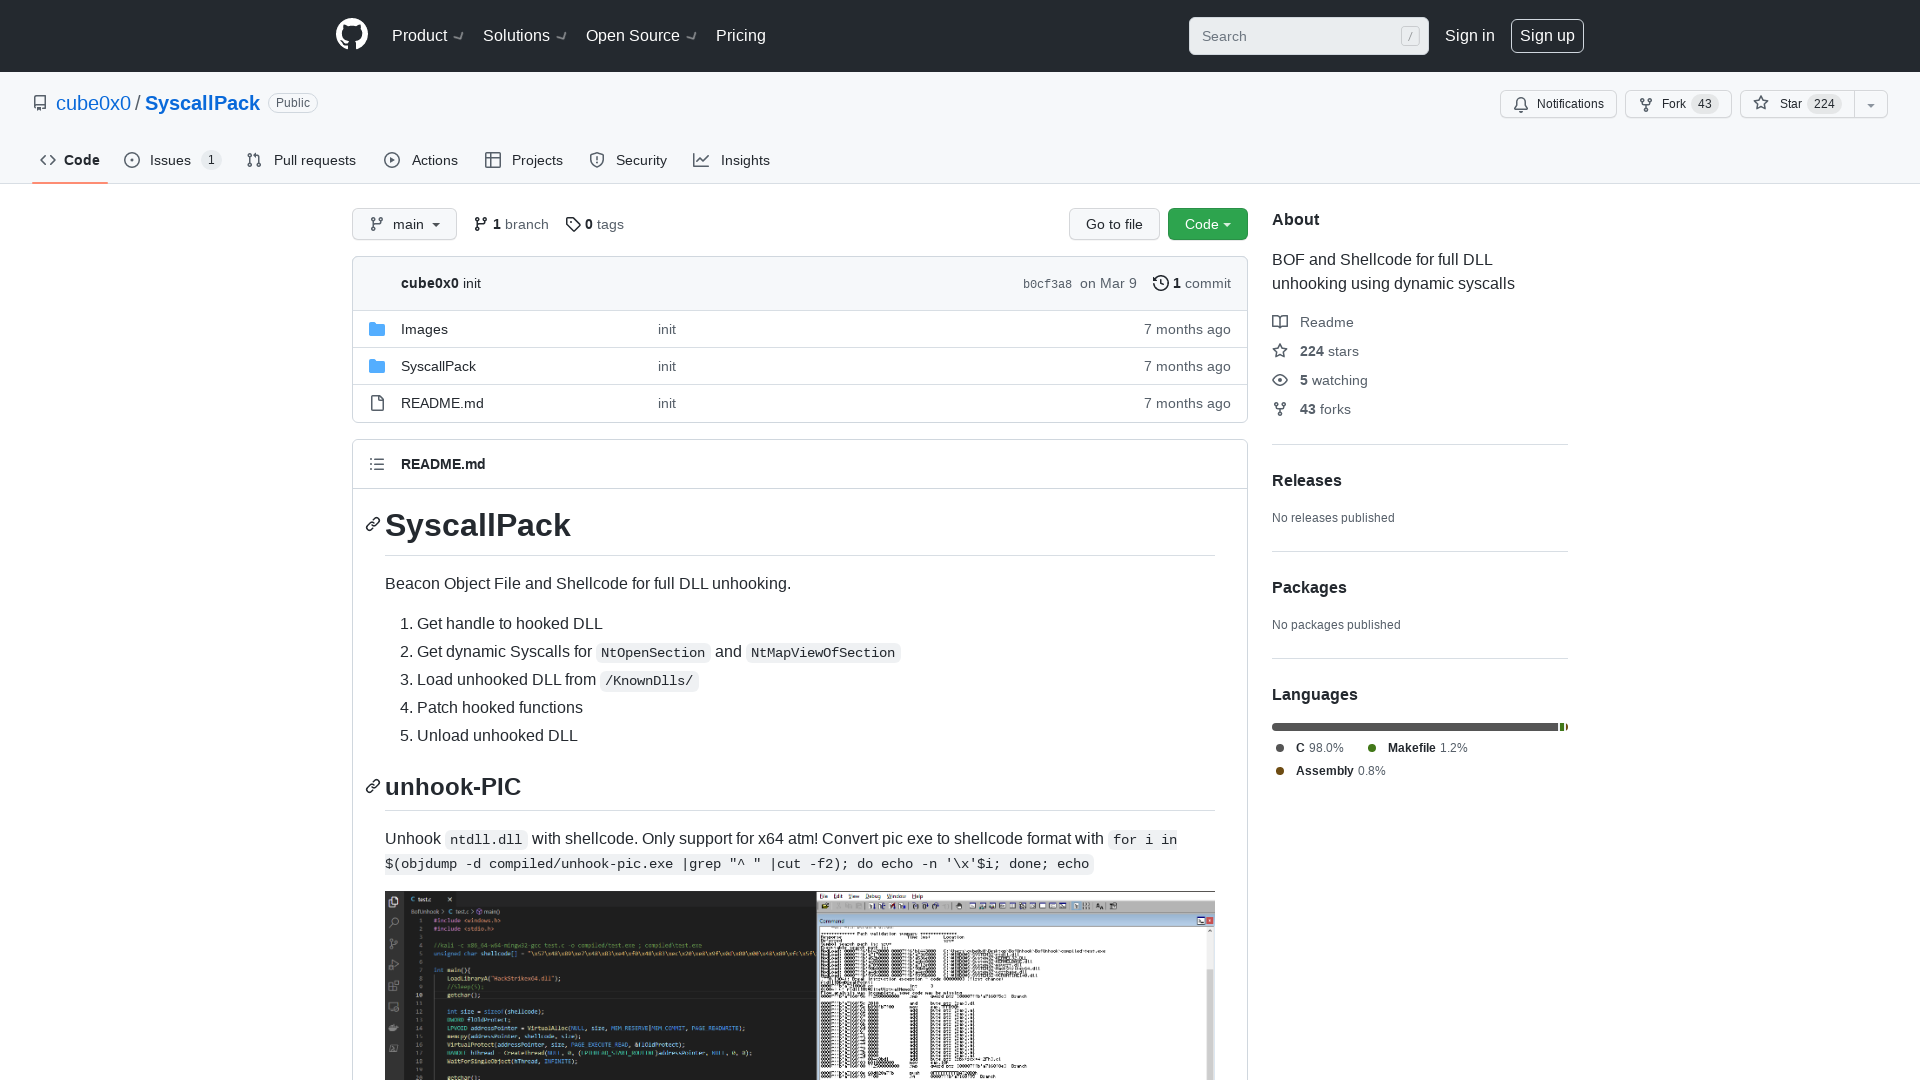The height and width of the screenshot is (1080, 1920).
Task: Toggle Notifications for this repository
Action: click(x=1558, y=104)
